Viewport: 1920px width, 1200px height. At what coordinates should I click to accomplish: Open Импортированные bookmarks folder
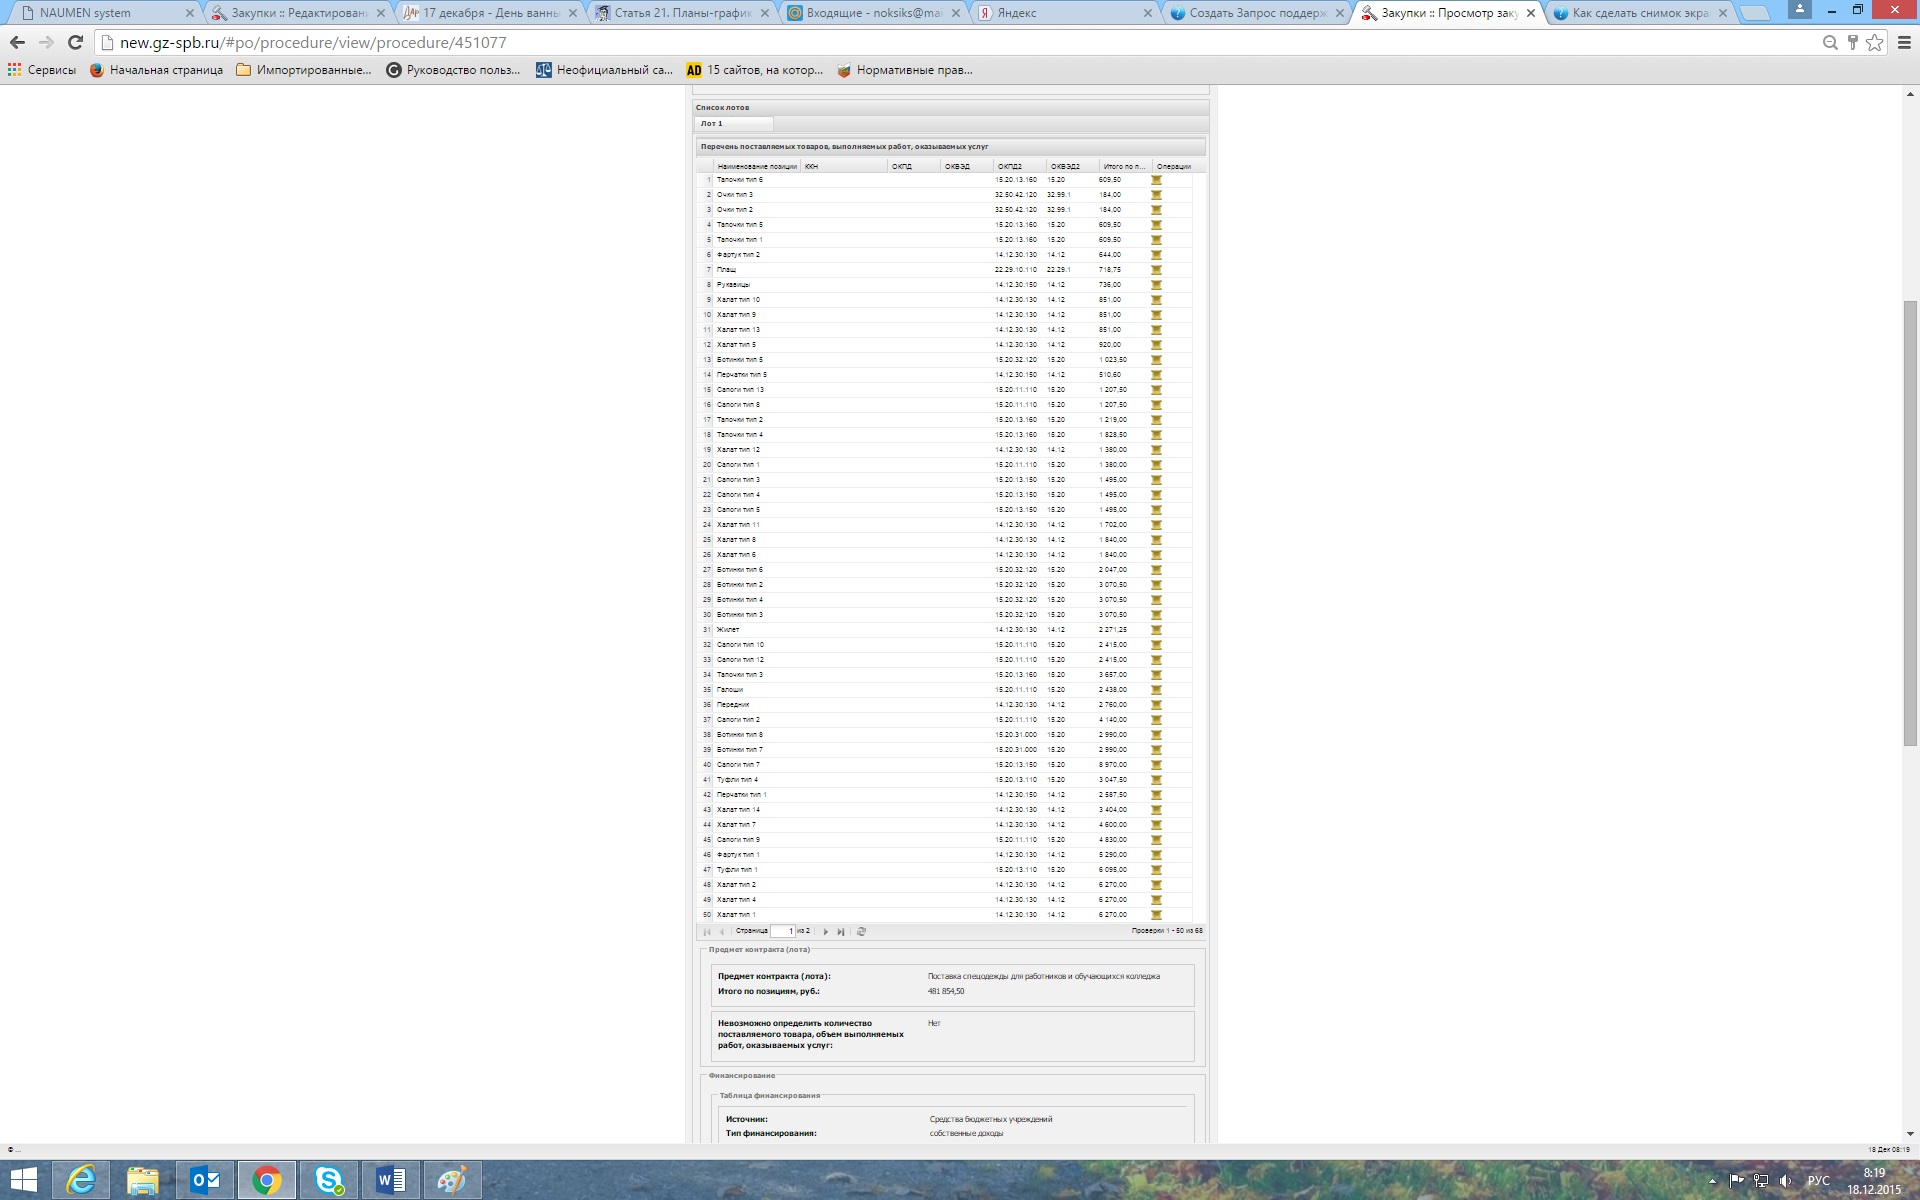click(304, 70)
